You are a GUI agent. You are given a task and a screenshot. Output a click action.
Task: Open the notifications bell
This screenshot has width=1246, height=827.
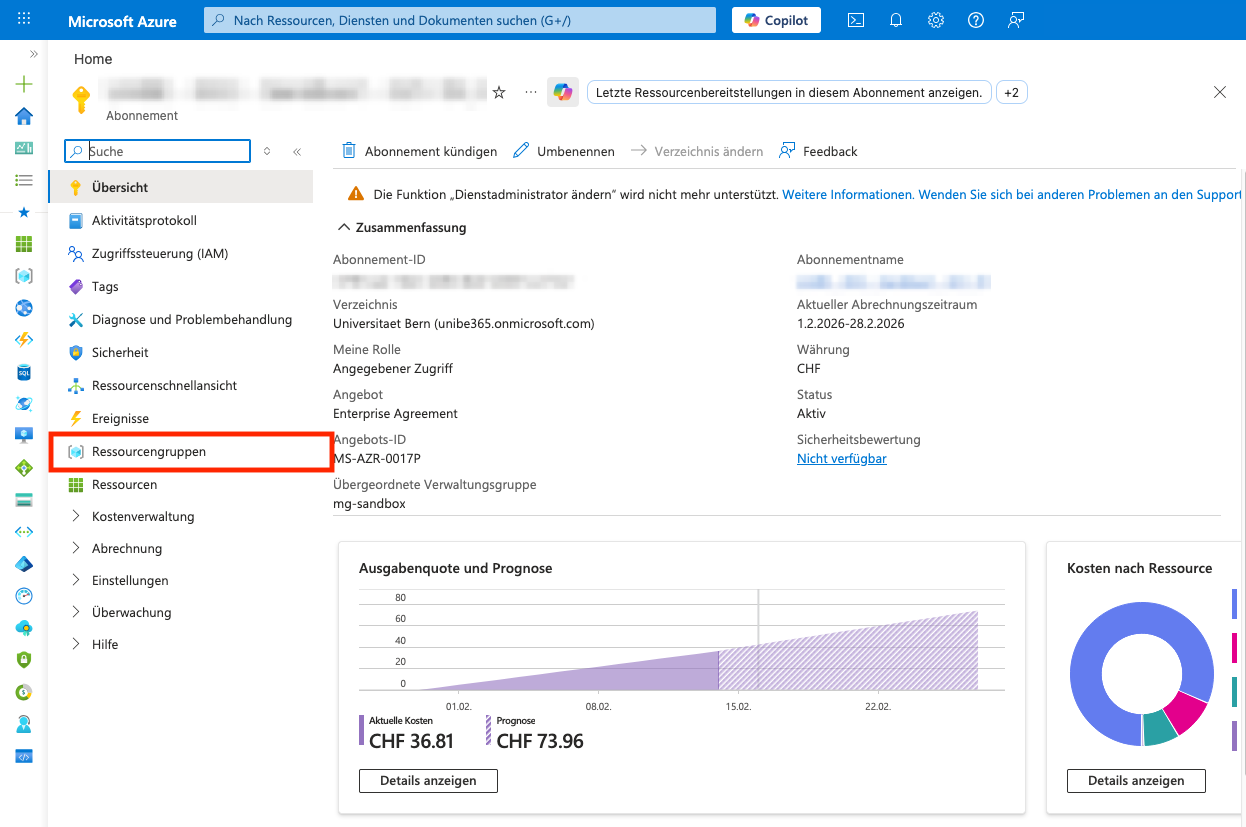point(895,20)
